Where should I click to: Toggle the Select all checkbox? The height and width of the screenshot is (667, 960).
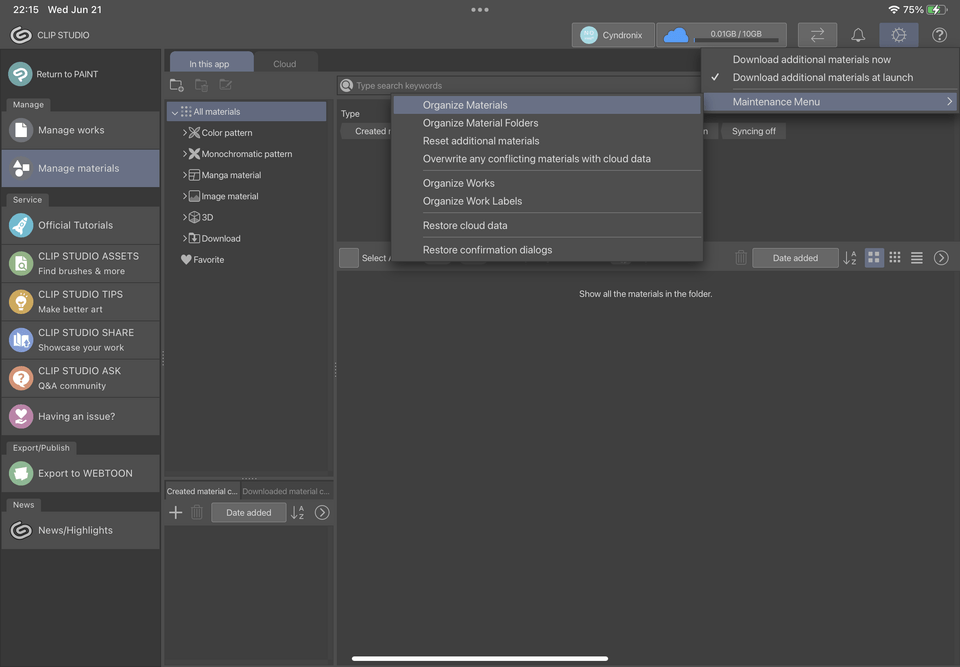(349, 258)
